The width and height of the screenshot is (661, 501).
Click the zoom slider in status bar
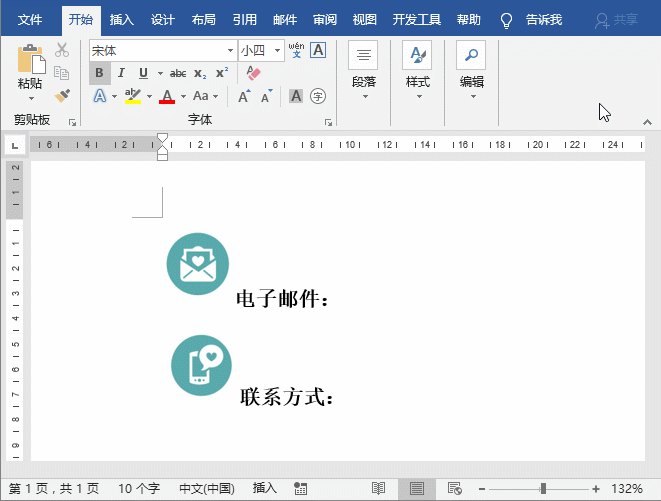tap(542, 488)
